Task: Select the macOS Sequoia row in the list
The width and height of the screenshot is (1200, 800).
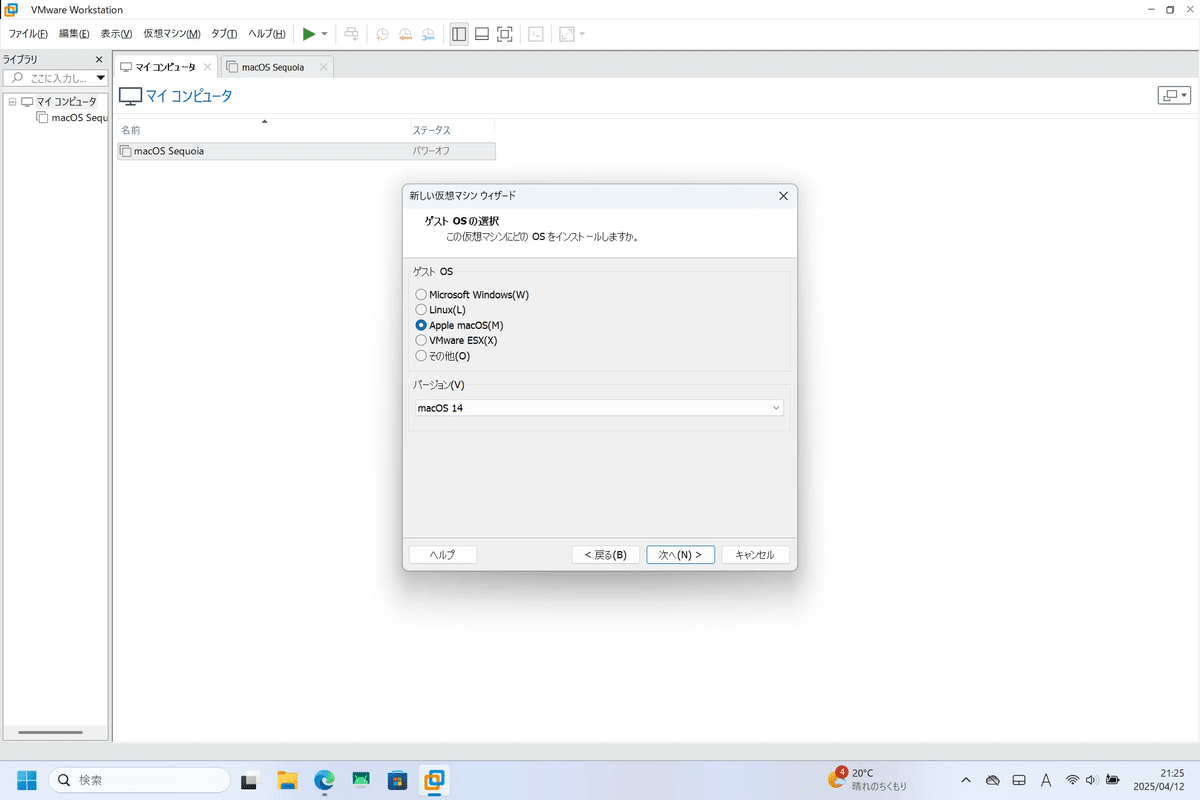Action: coord(200,150)
